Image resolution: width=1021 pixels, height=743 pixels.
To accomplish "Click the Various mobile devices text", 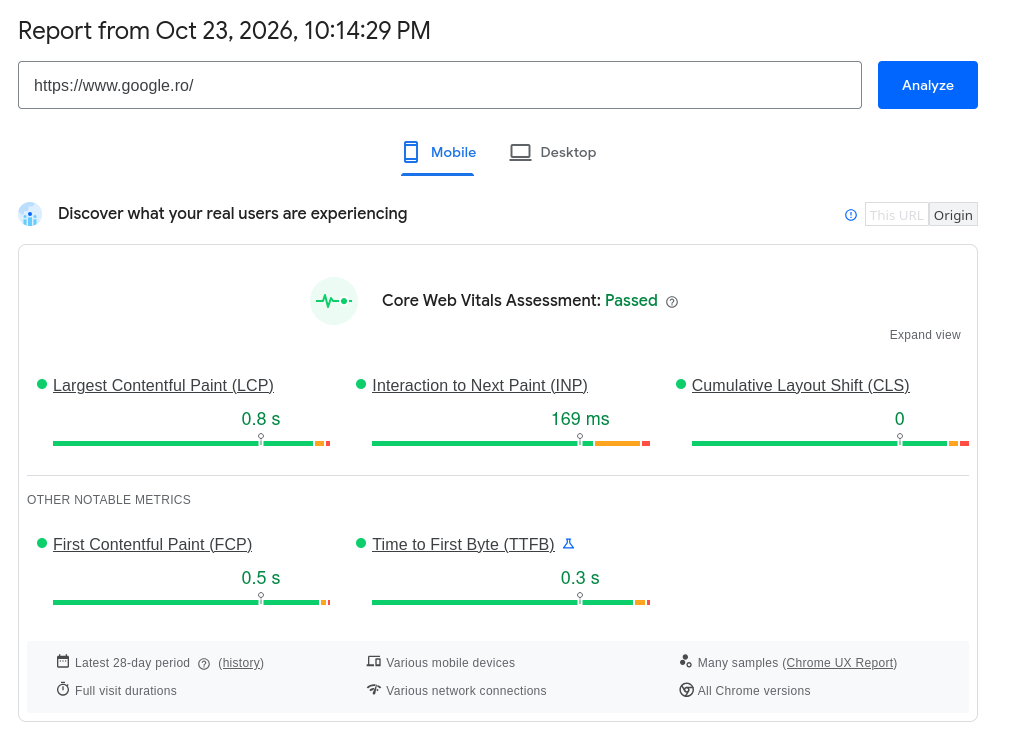I will click(x=451, y=663).
